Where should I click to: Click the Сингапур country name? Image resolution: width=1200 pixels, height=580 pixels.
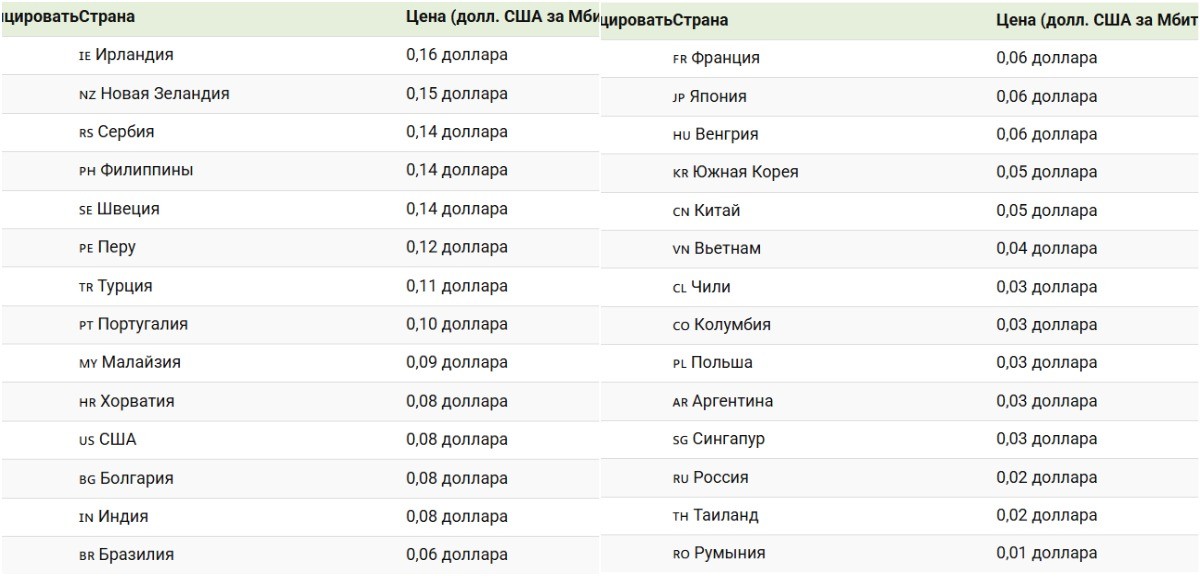click(x=729, y=439)
